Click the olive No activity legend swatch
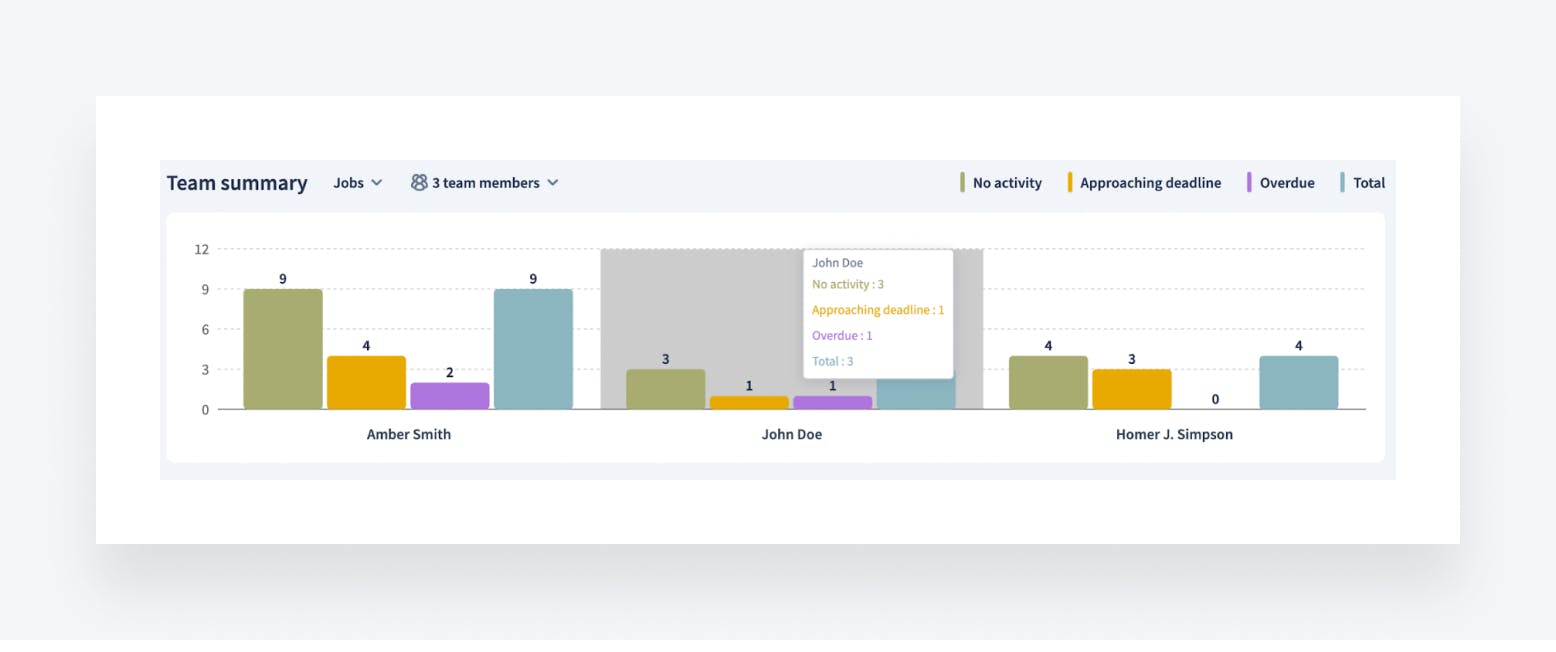The width and height of the screenshot is (1556, 652). (963, 183)
